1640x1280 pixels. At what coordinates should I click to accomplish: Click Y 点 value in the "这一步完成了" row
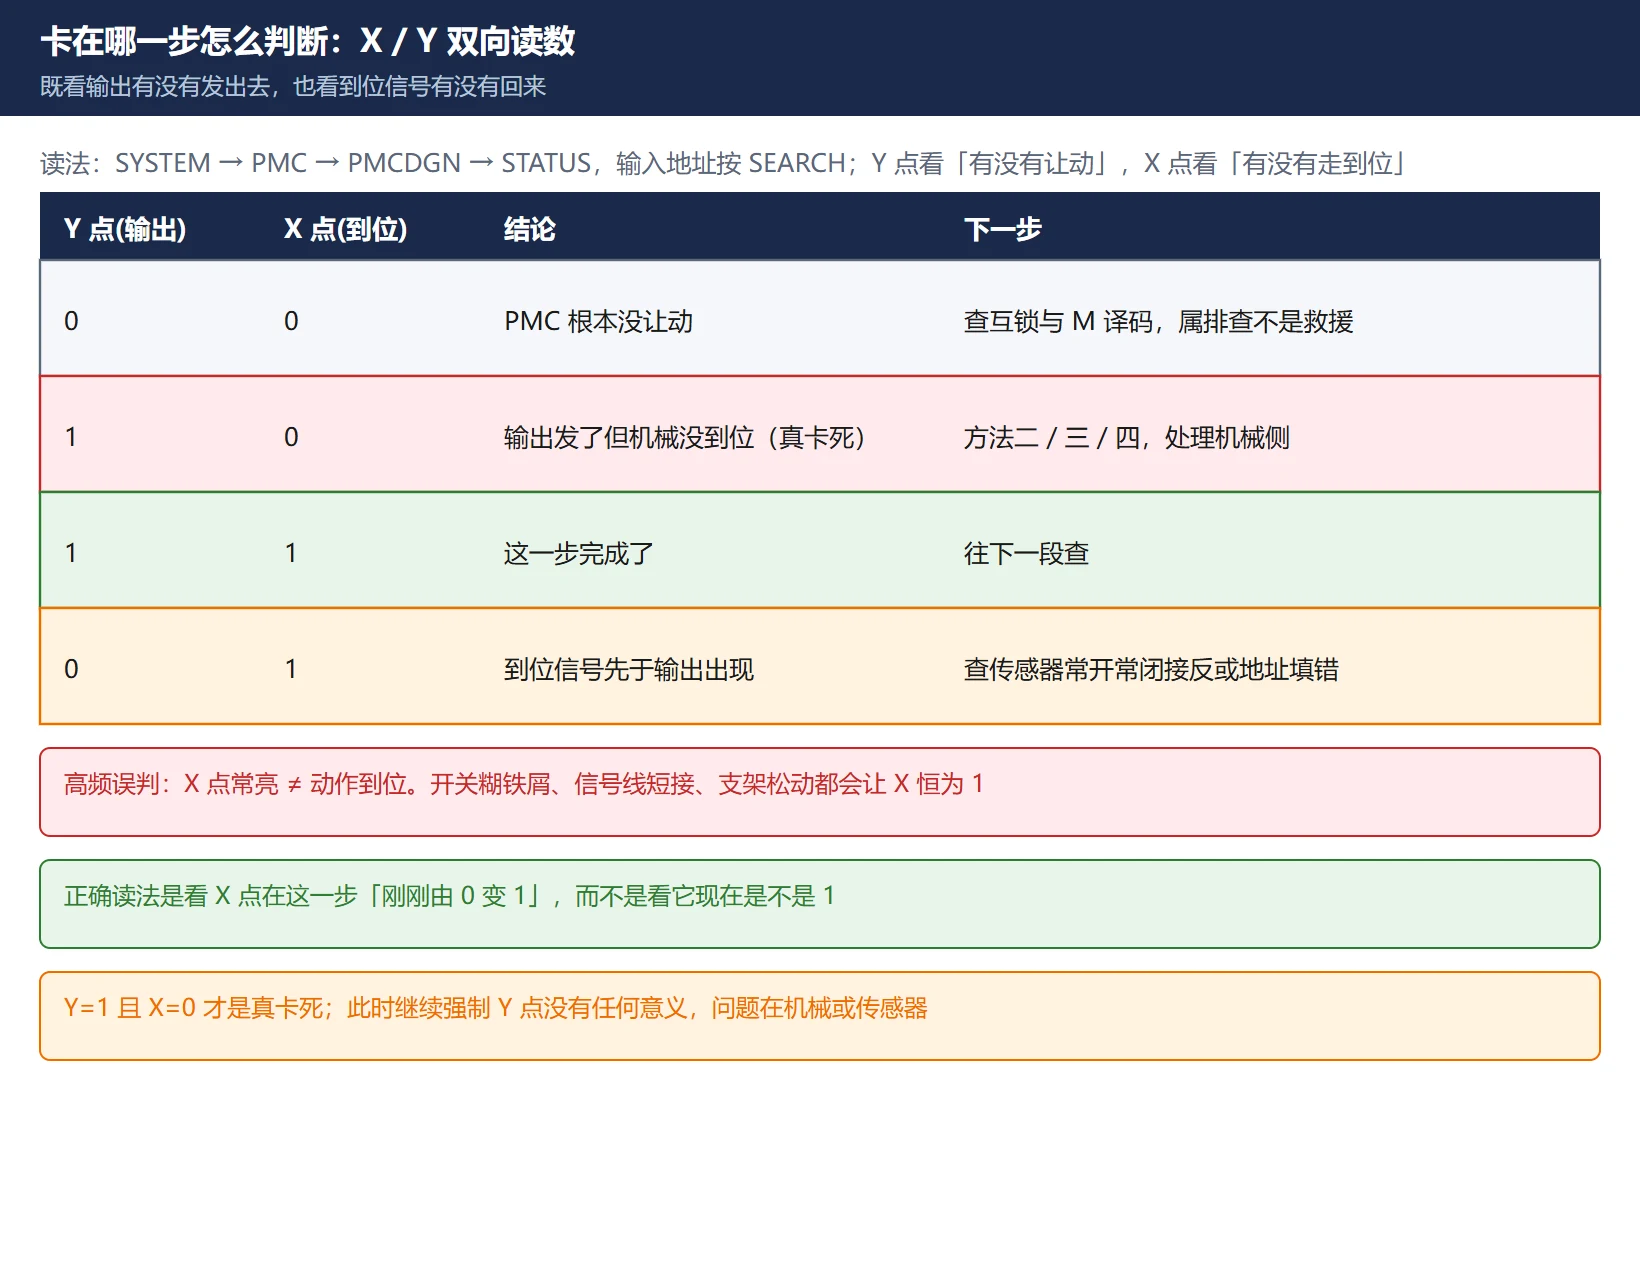(71, 553)
